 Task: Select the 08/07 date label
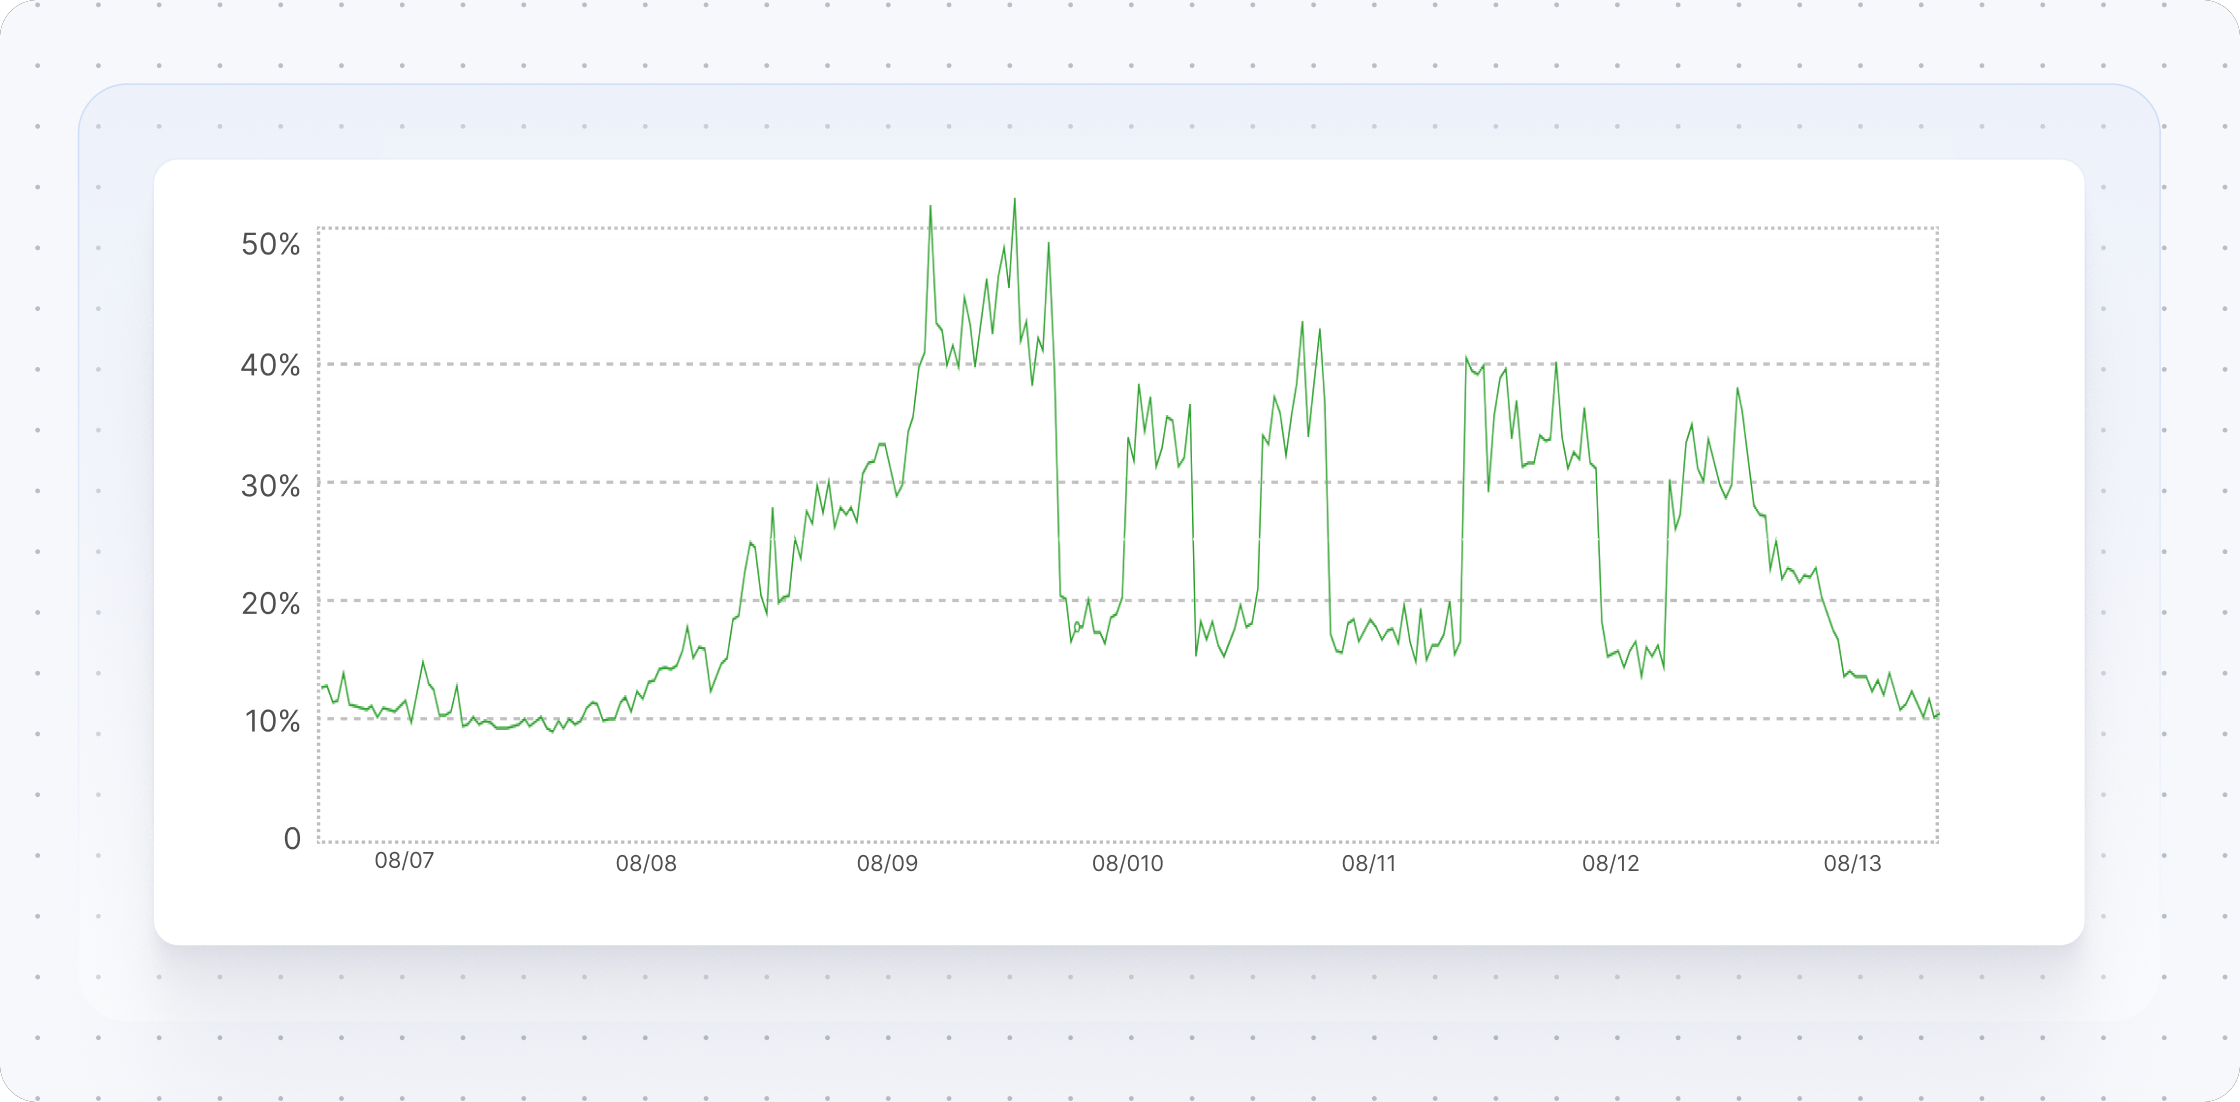pos(404,861)
